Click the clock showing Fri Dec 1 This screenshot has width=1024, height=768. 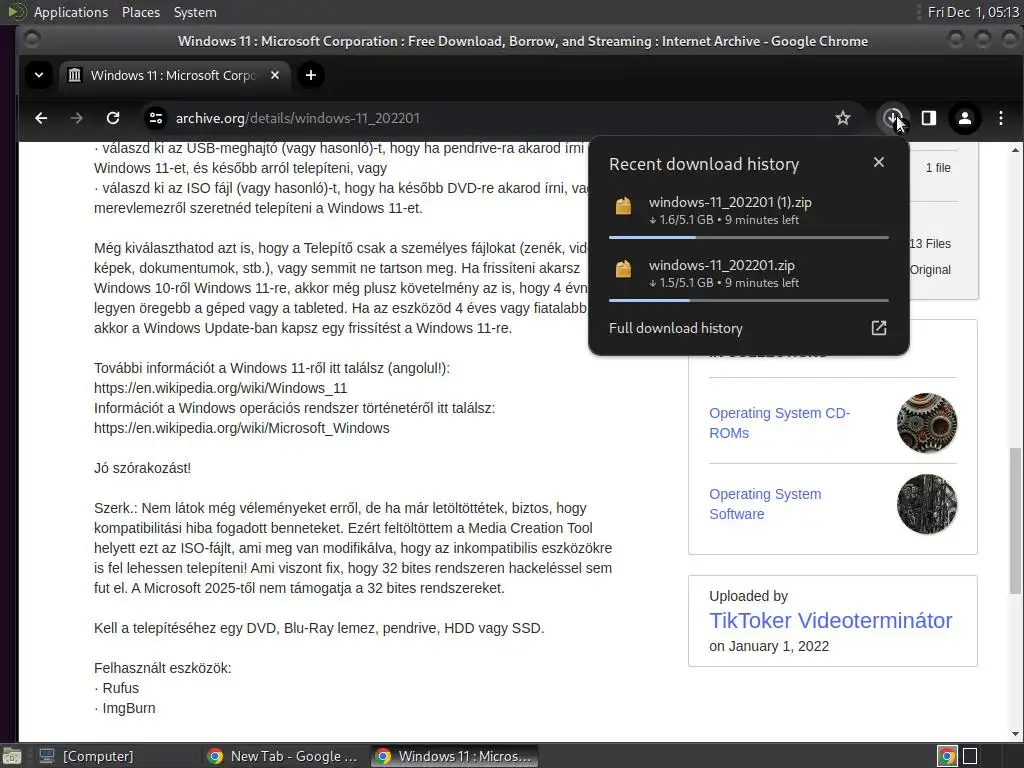tap(973, 12)
